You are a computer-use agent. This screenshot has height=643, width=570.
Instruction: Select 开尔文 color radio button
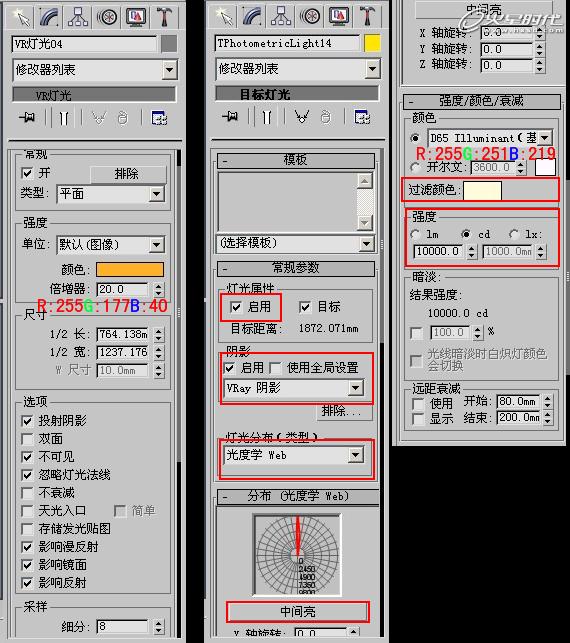point(415,167)
